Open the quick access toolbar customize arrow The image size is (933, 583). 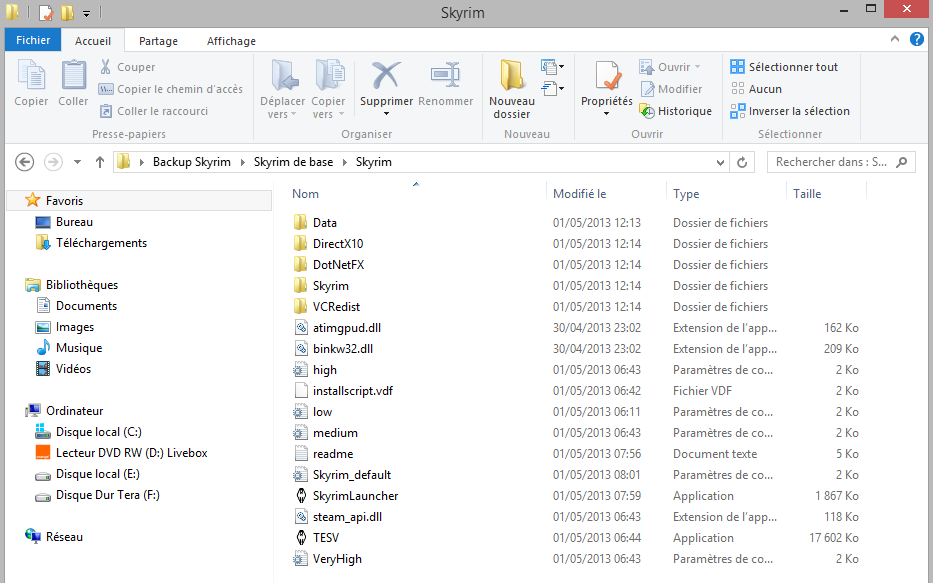(86, 13)
